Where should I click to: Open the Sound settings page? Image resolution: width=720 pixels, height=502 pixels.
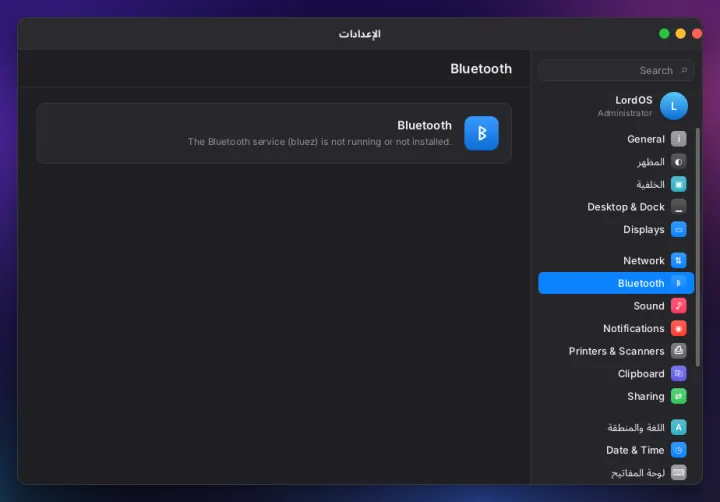click(616, 305)
